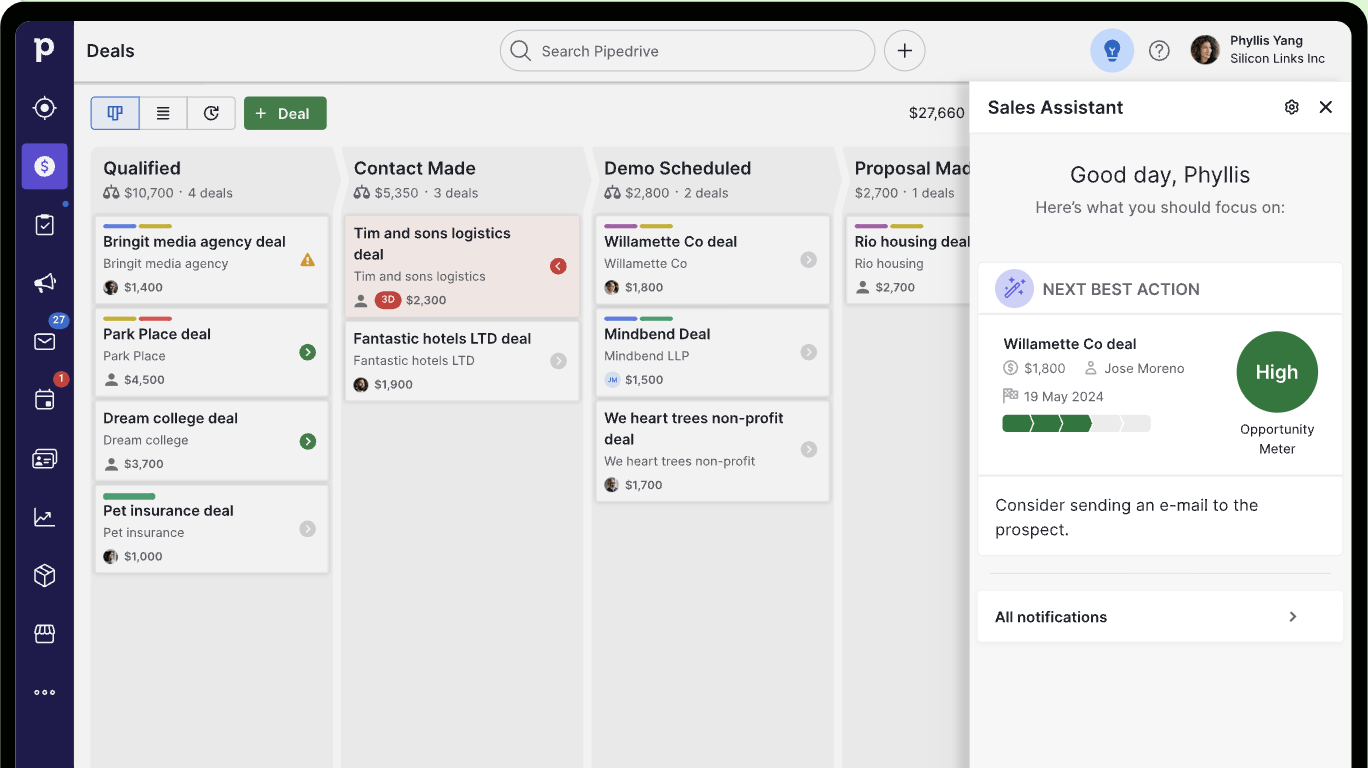Open the Rio housing deal card
The height and width of the screenshot is (768, 1368).
[x=908, y=260]
